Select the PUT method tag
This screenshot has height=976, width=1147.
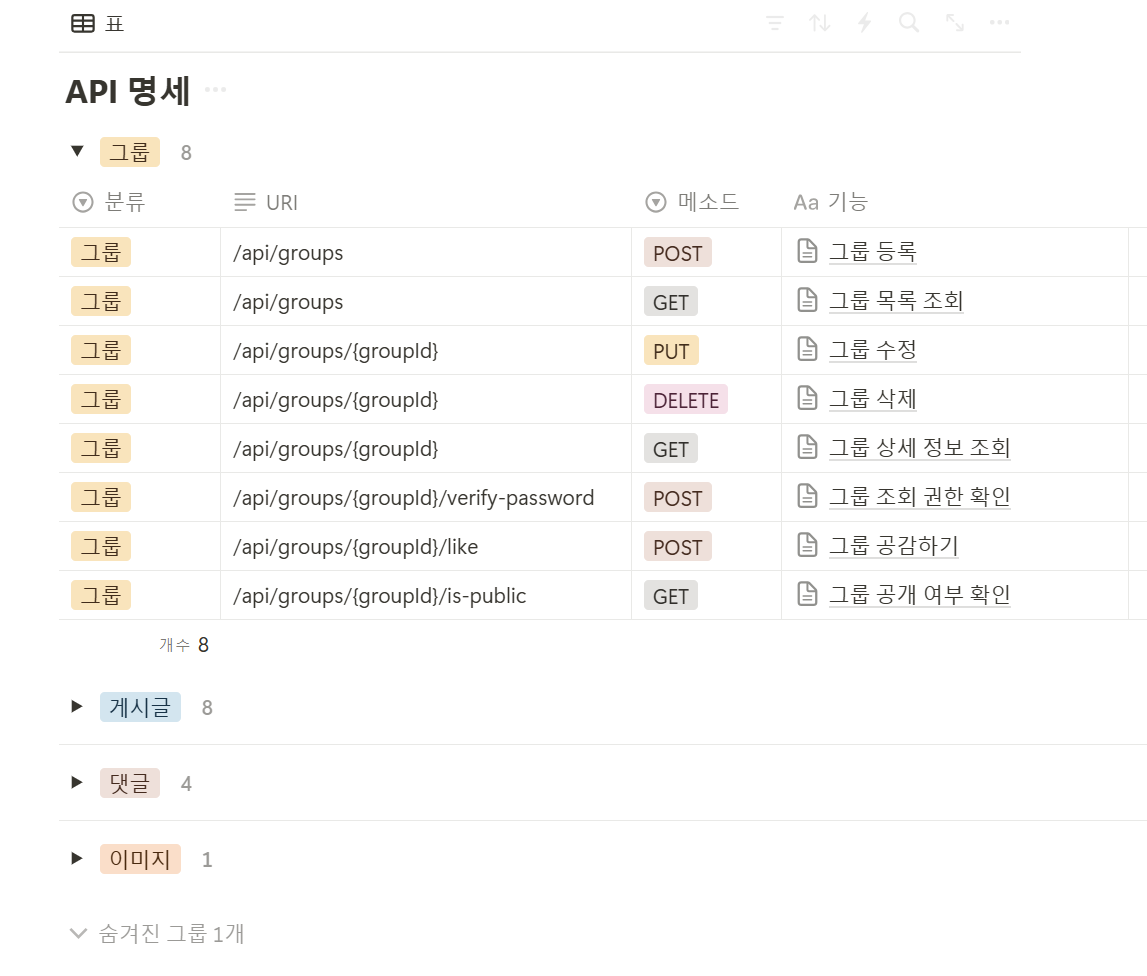(x=671, y=351)
